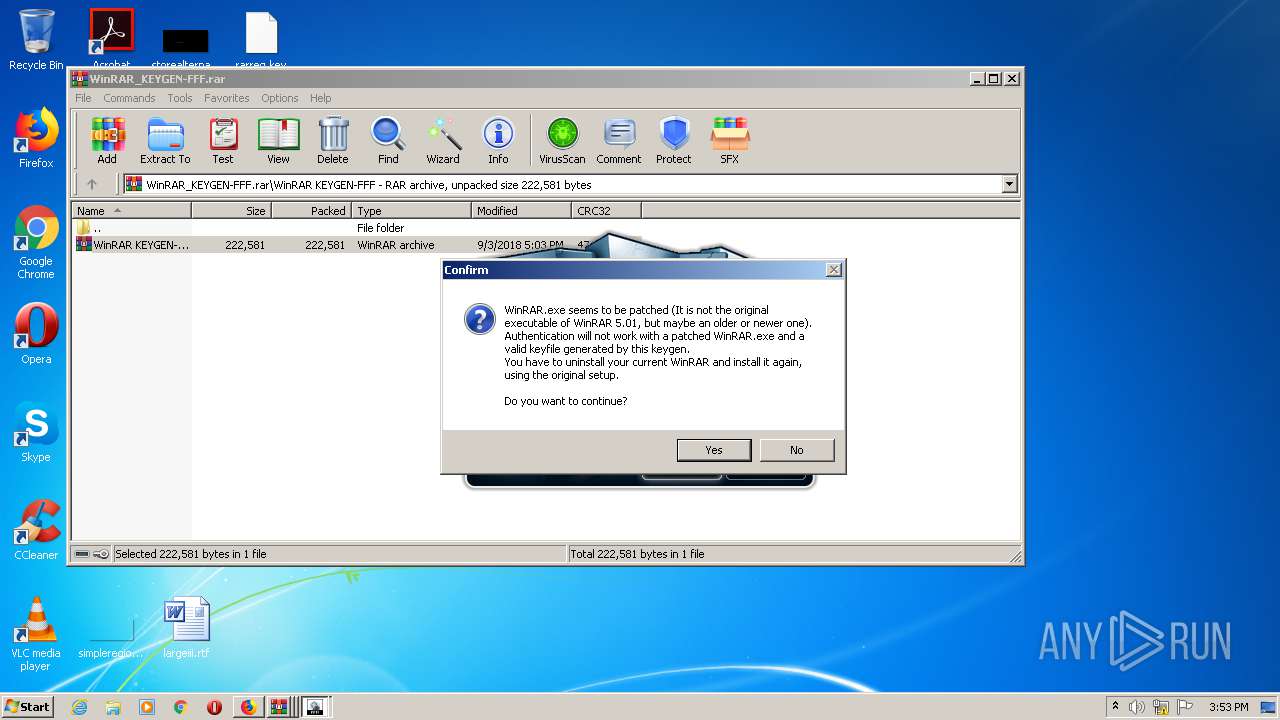This screenshot has width=1280, height=720.
Task: Click the question mark icon in Confirm dialog
Action: [480, 319]
